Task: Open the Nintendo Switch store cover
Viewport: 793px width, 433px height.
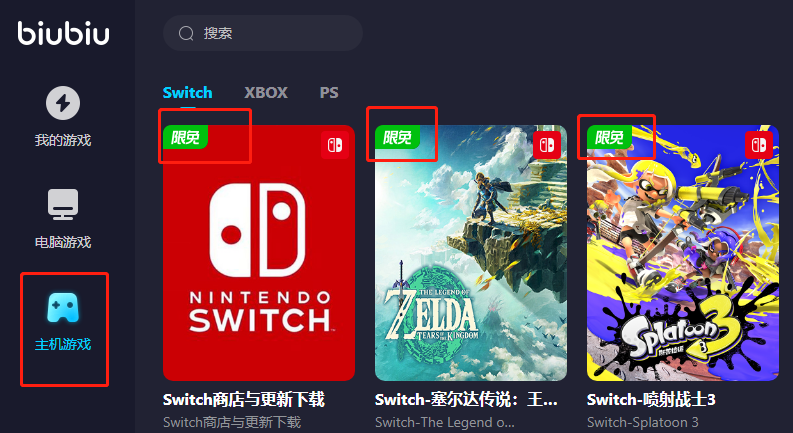Action: coord(259,253)
